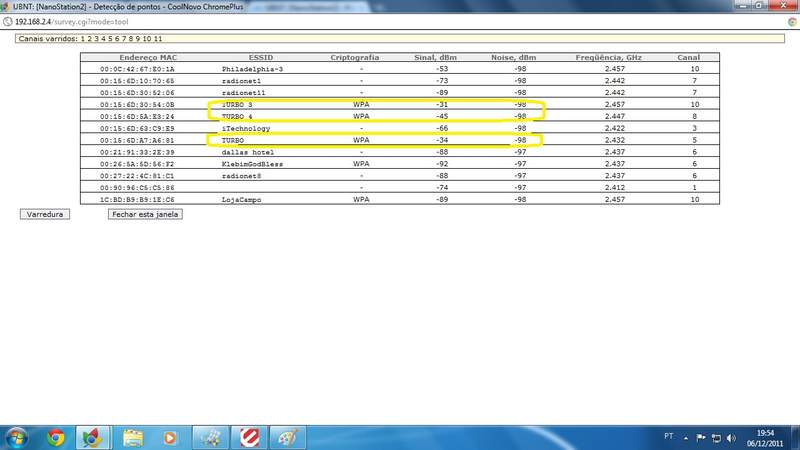Image resolution: width=800 pixels, height=450 pixels.
Task: Click the -53 signal value for Philadelphia-3
Action: tap(442, 69)
